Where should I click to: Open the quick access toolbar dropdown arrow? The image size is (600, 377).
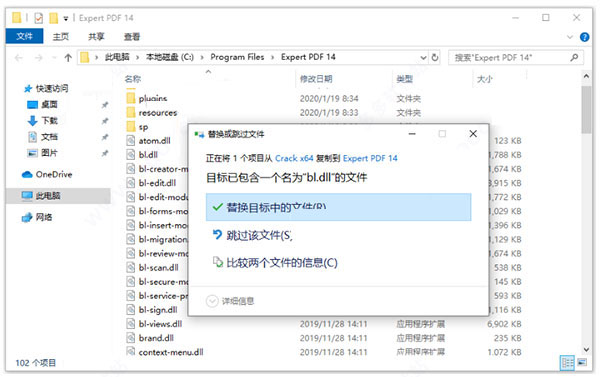pyautogui.click(x=66, y=18)
